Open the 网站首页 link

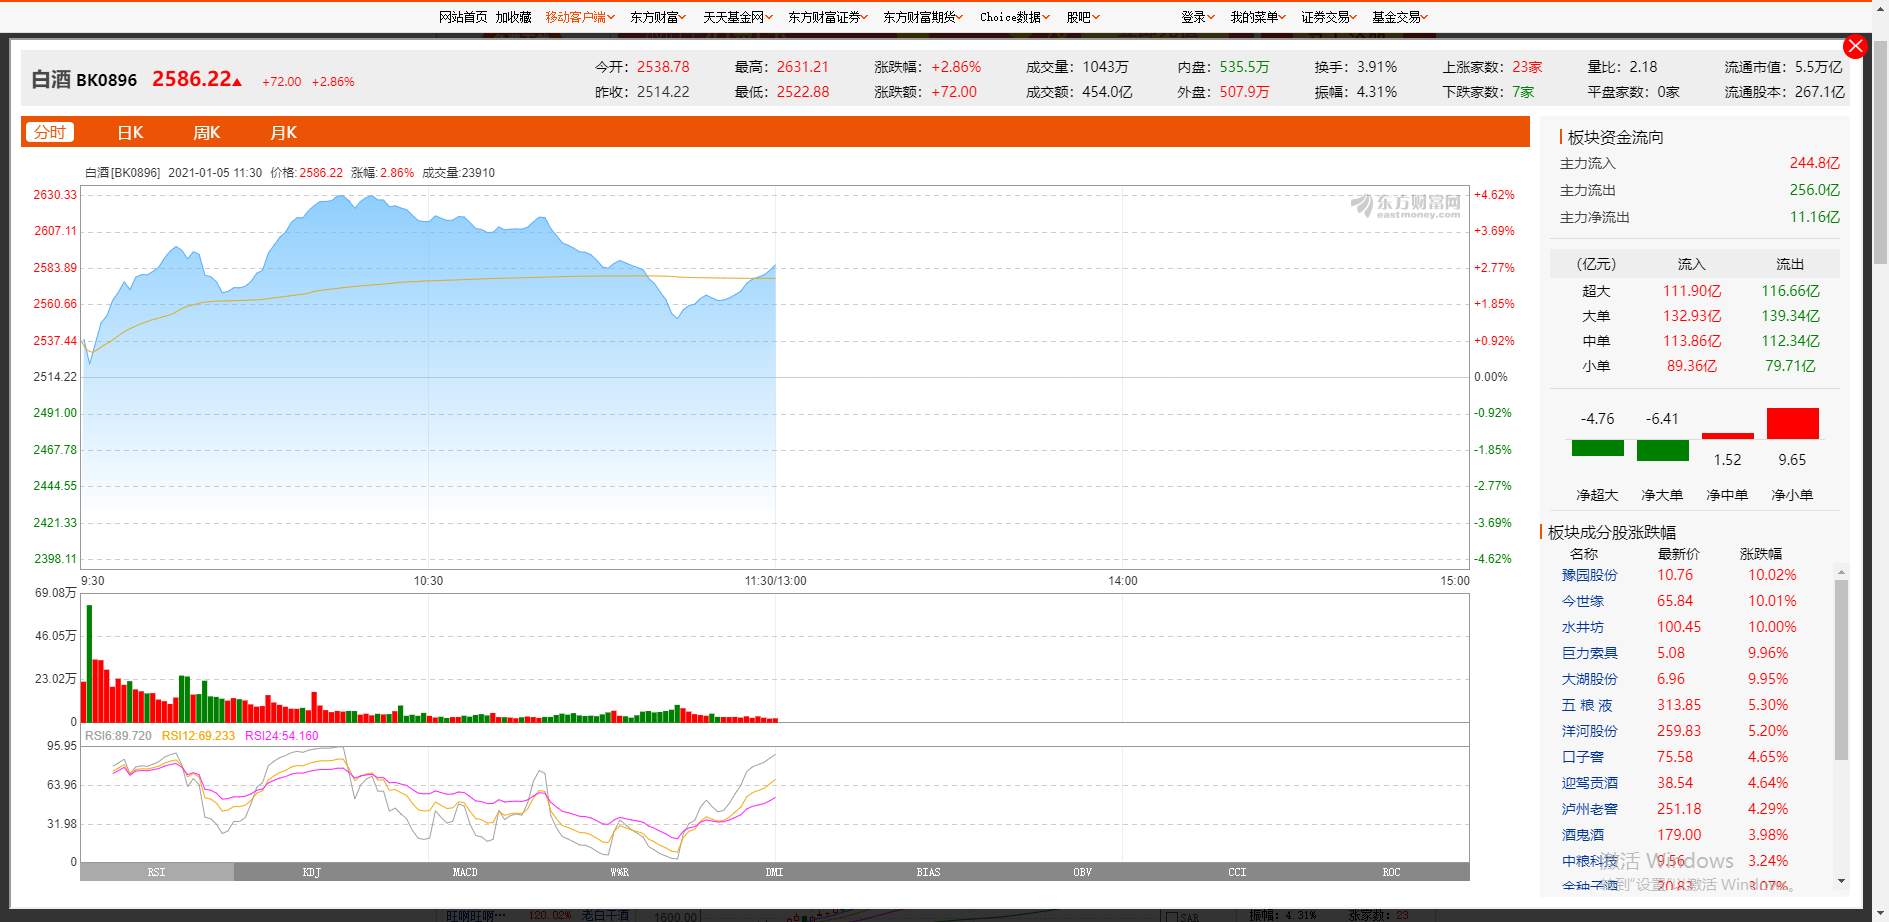pyautogui.click(x=463, y=17)
